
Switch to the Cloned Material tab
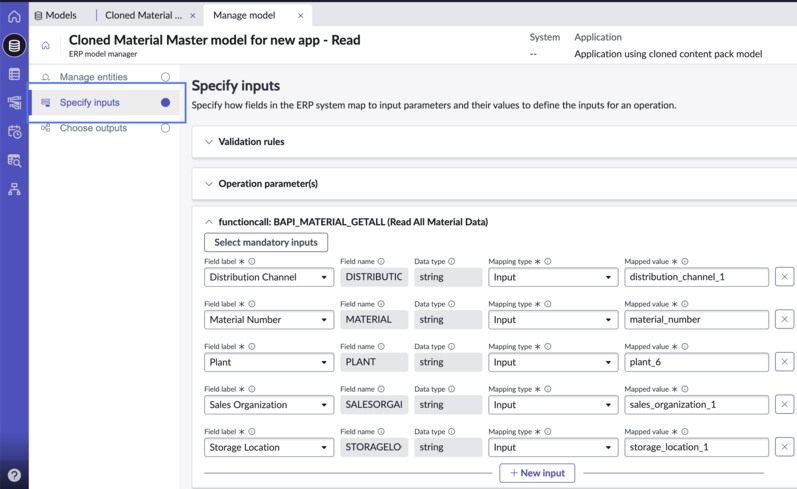tap(143, 15)
